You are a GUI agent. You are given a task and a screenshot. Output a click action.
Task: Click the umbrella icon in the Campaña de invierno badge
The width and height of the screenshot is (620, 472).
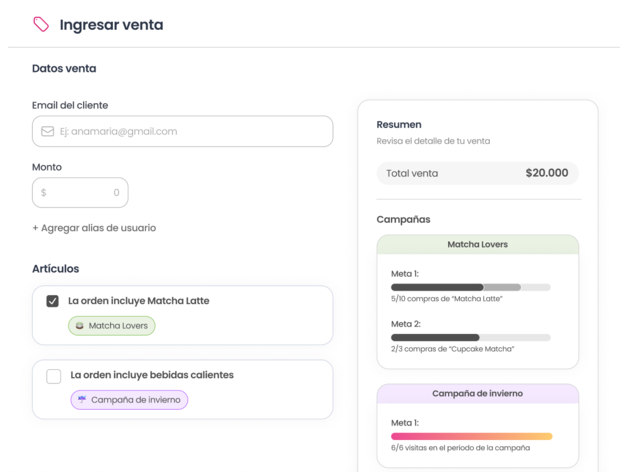(82, 400)
